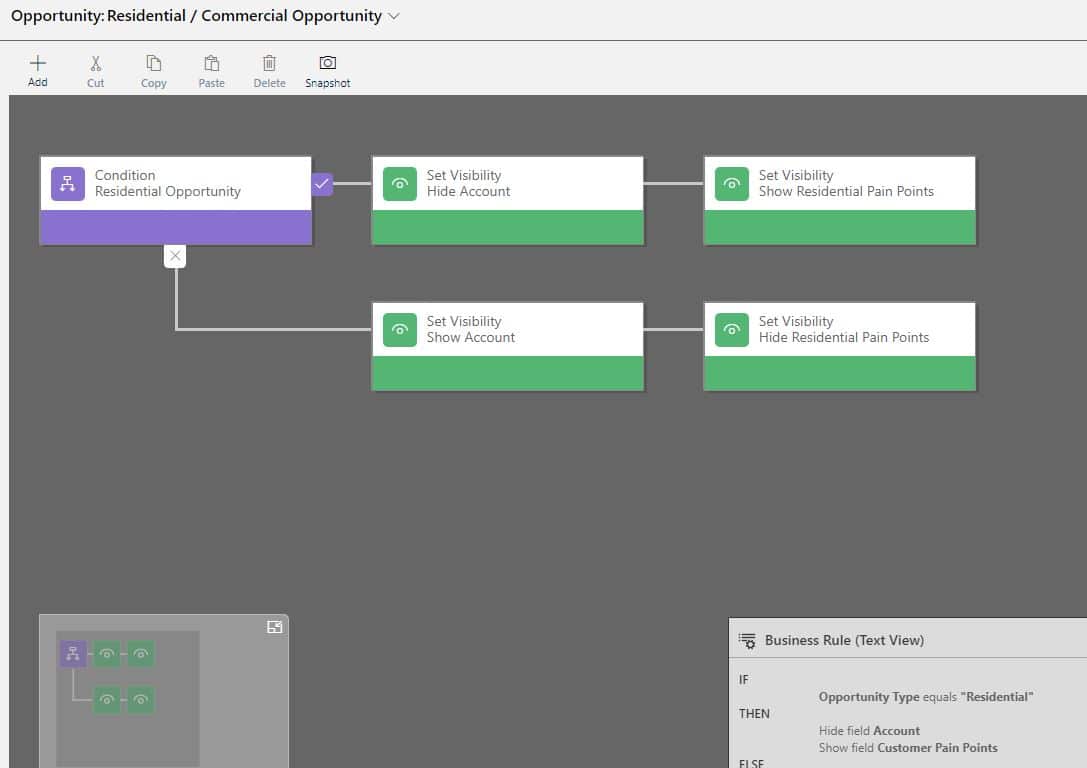Click the Add toolbar button

pos(37,71)
